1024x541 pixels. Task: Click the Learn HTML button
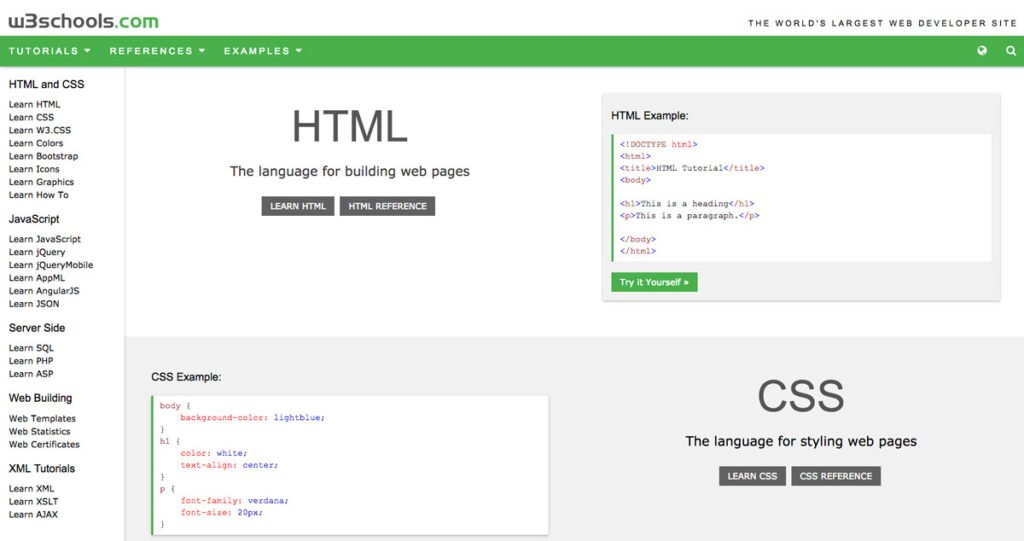pos(298,206)
